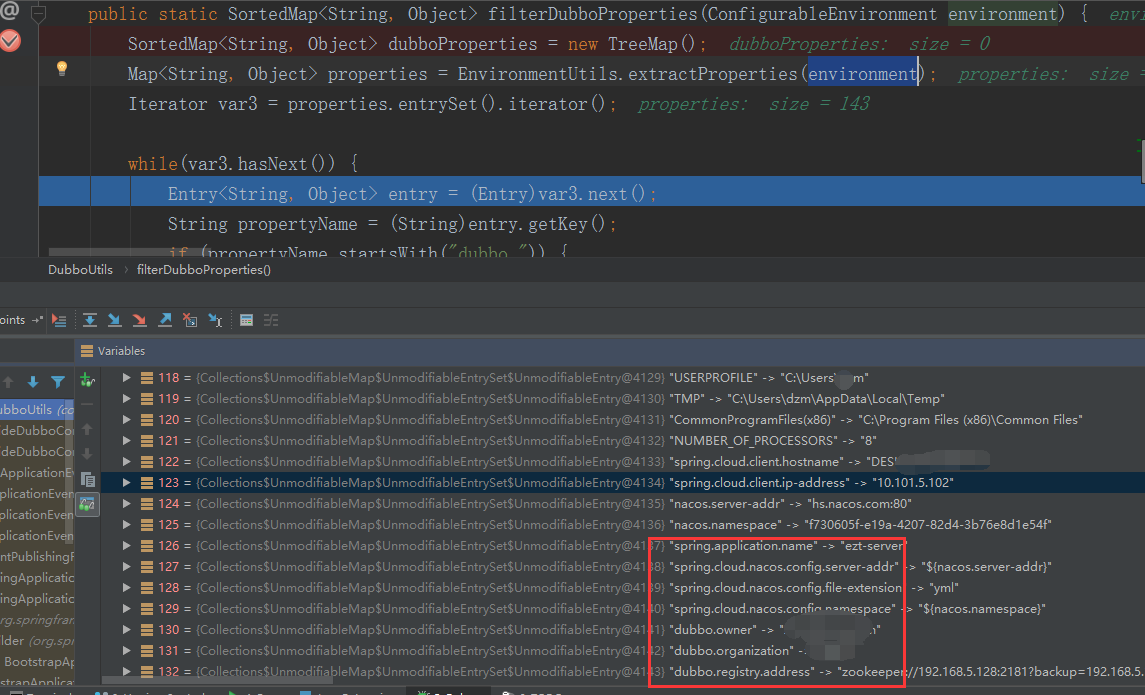This screenshot has height=695, width=1145.
Task: Expand entry 123 spring.cloud.client.ip-address
Action: click(x=126, y=483)
